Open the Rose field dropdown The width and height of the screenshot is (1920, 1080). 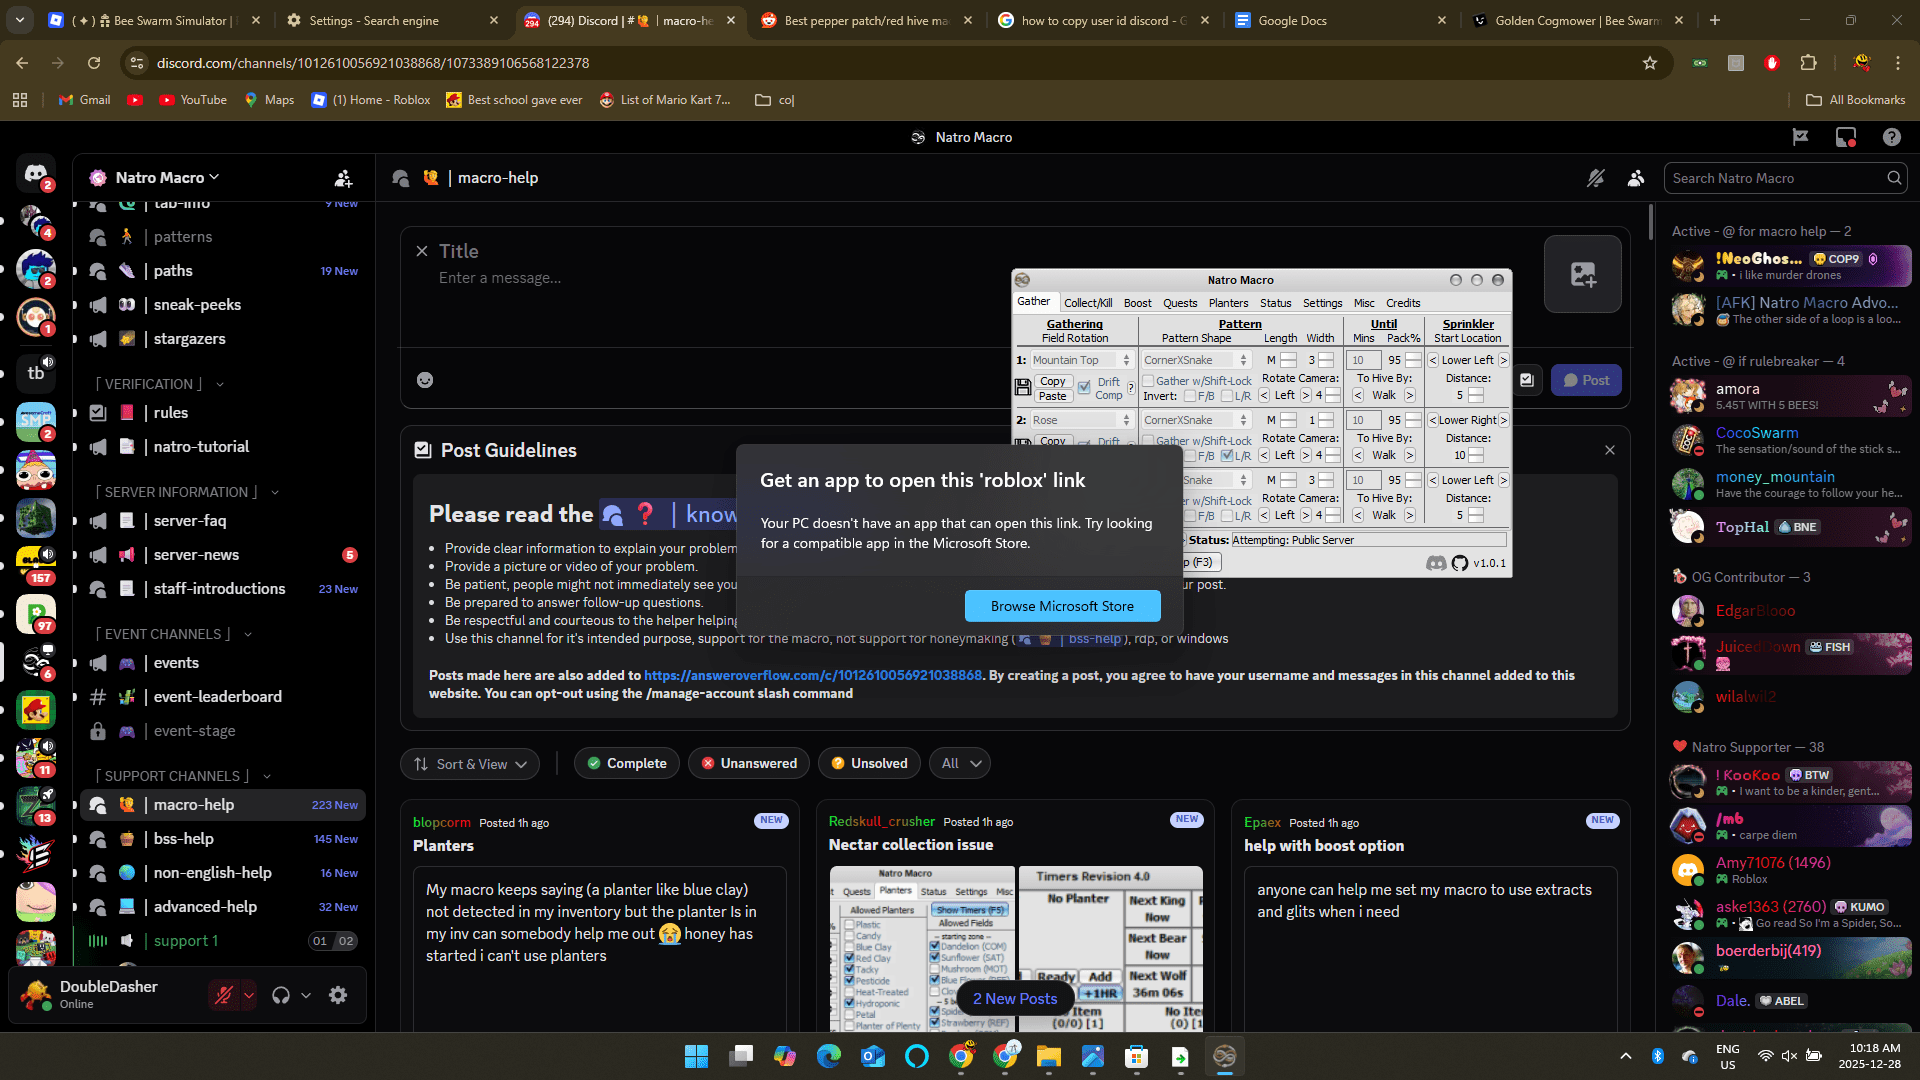[x=1081, y=420]
